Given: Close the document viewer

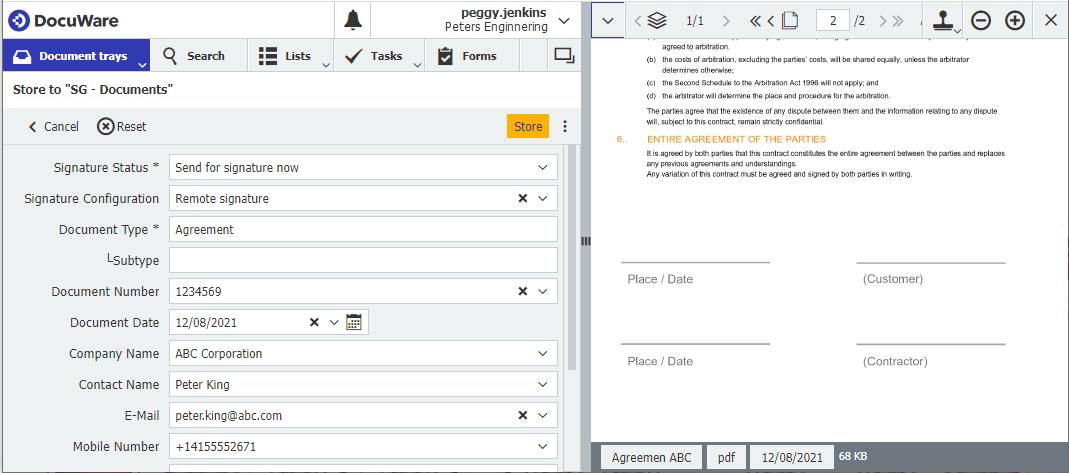Looking at the screenshot, I should [x=1051, y=20].
